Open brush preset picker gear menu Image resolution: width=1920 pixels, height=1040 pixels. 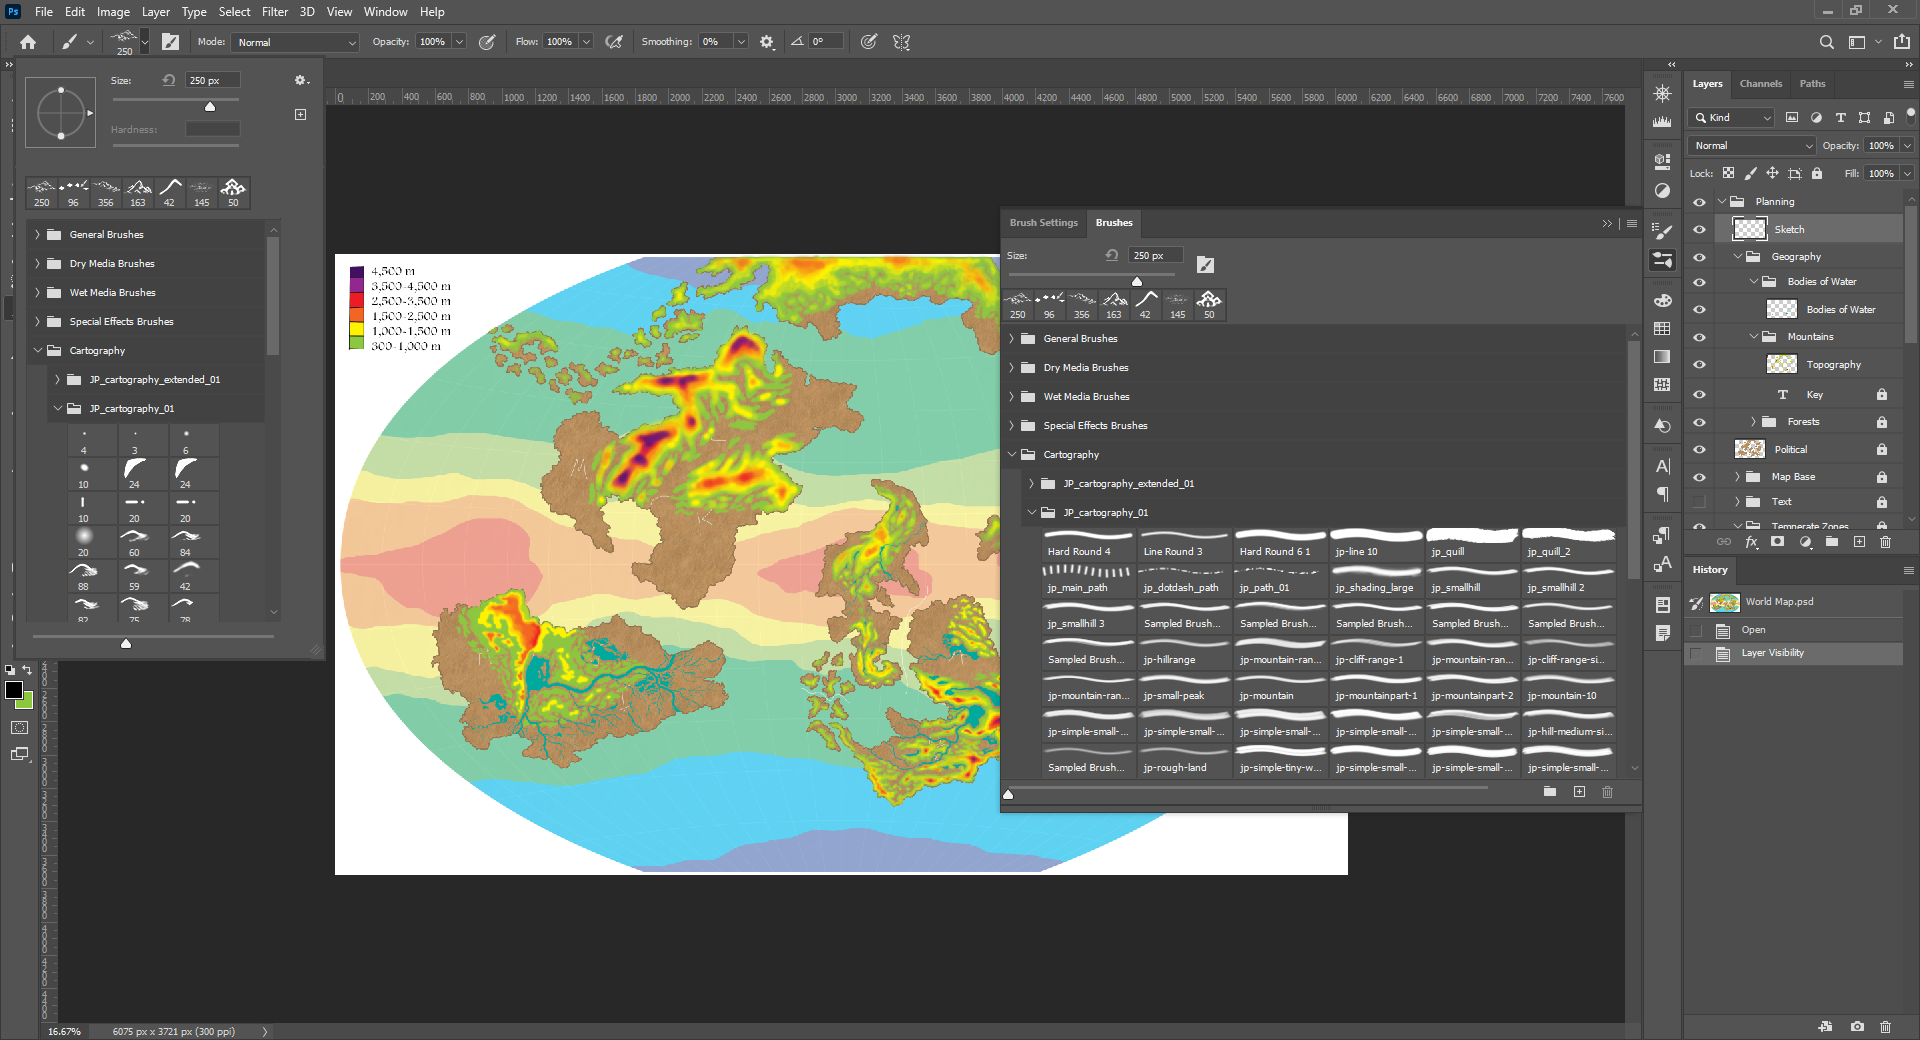tap(300, 80)
